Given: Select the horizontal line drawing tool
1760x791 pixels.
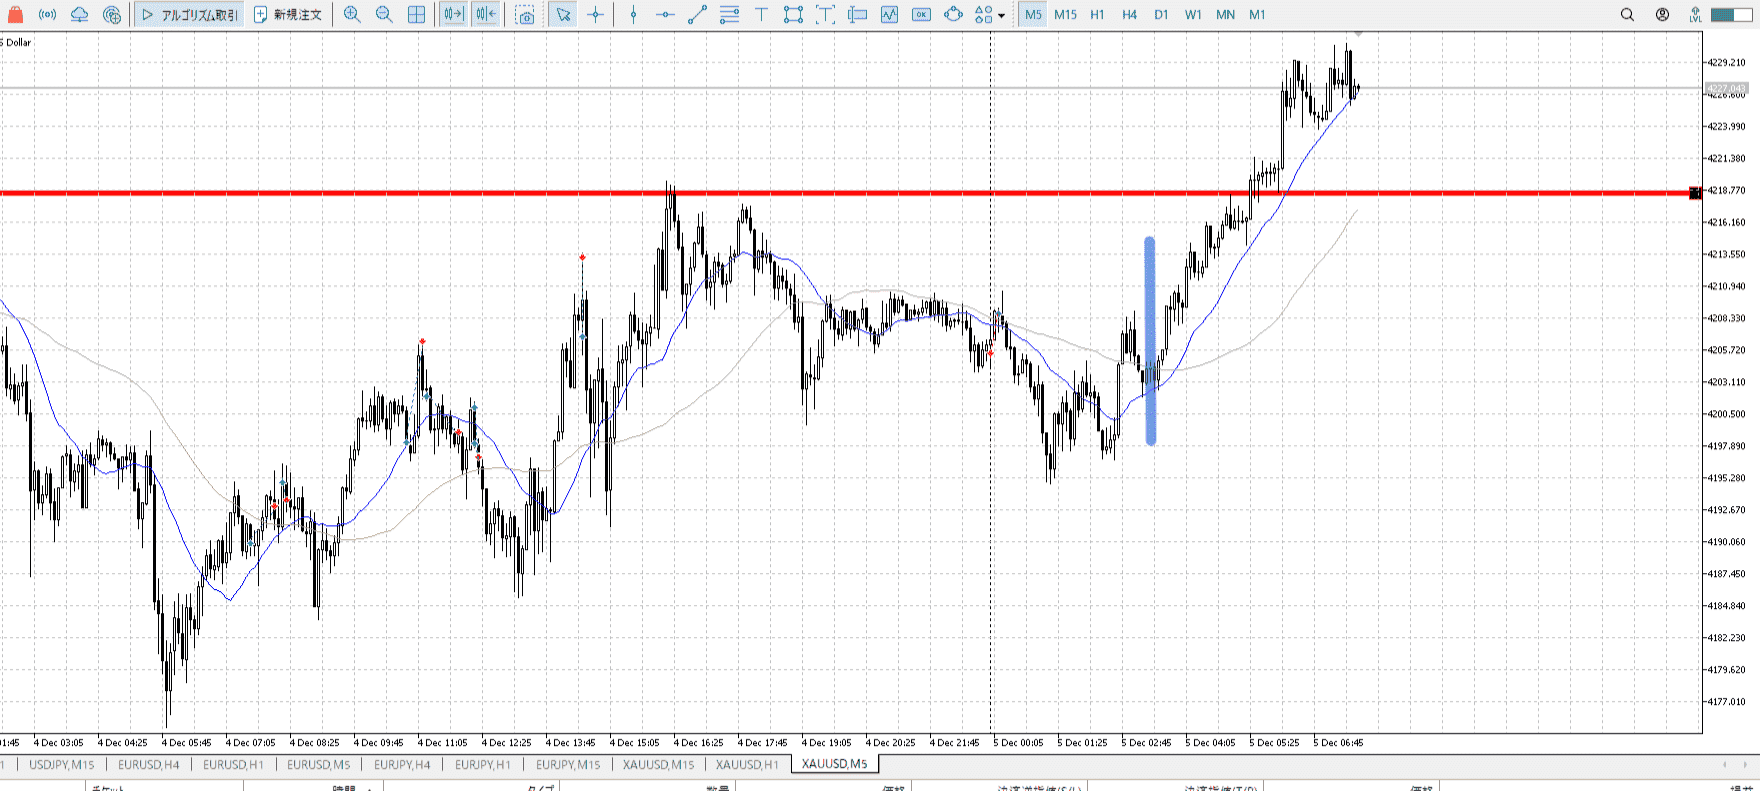Looking at the screenshot, I should [665, 15].
